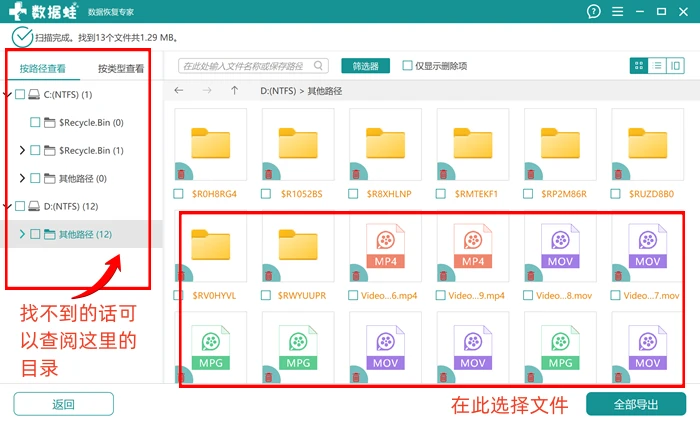Check the $Recycle.Bin (1) checkbox
Image resolution: width=700 pixels, height=427 pixels.
35,151
